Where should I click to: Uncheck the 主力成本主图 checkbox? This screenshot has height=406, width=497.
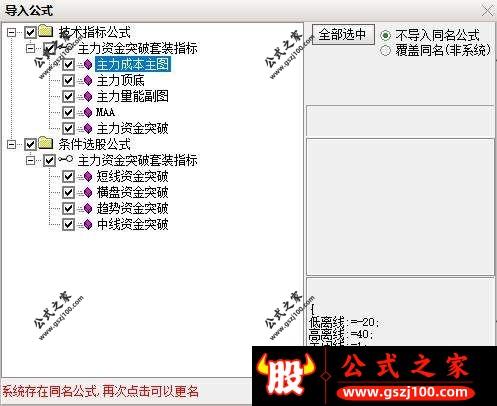click(68, 64)
